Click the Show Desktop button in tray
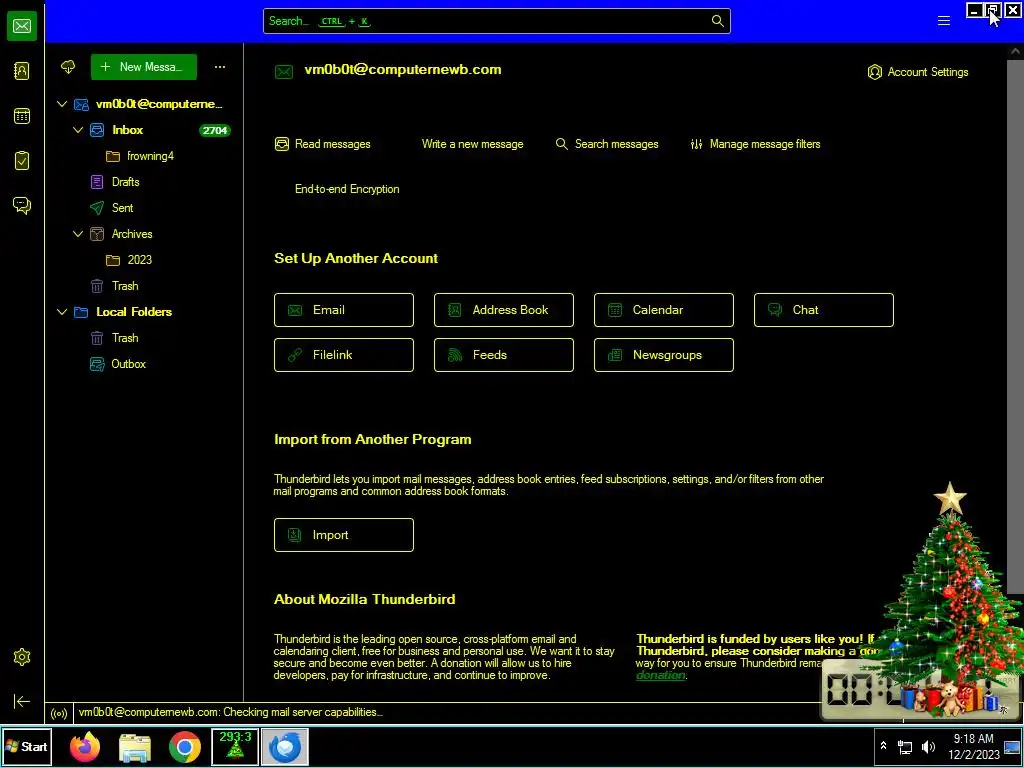The height and width of the screenshot is (768, 1024). click(1012, 746)
